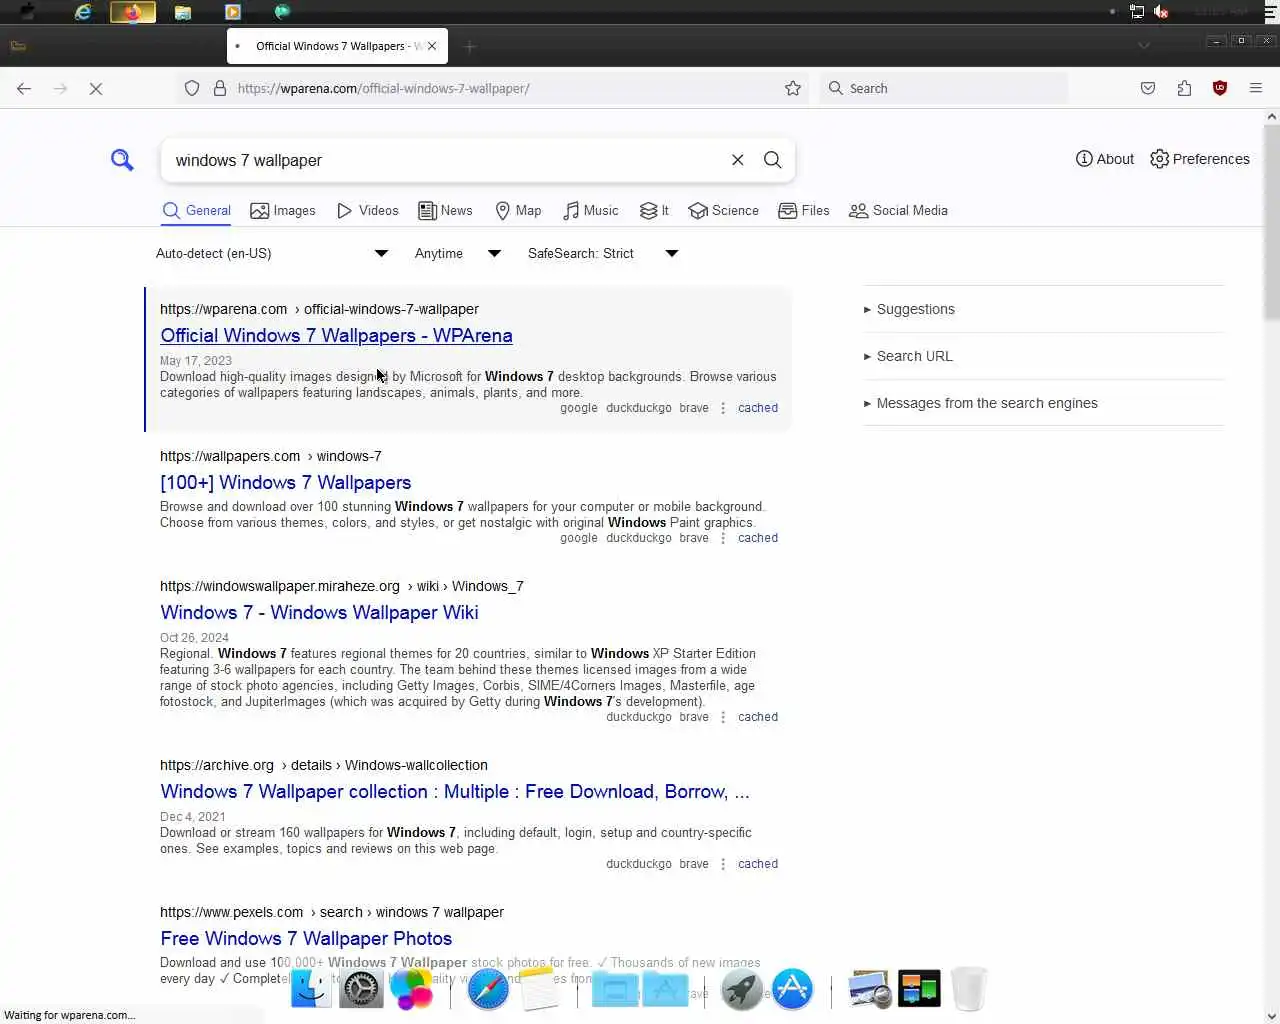Open the App Store icon in the dock
Screen dimensions: 1280x1024
(792, 989)
